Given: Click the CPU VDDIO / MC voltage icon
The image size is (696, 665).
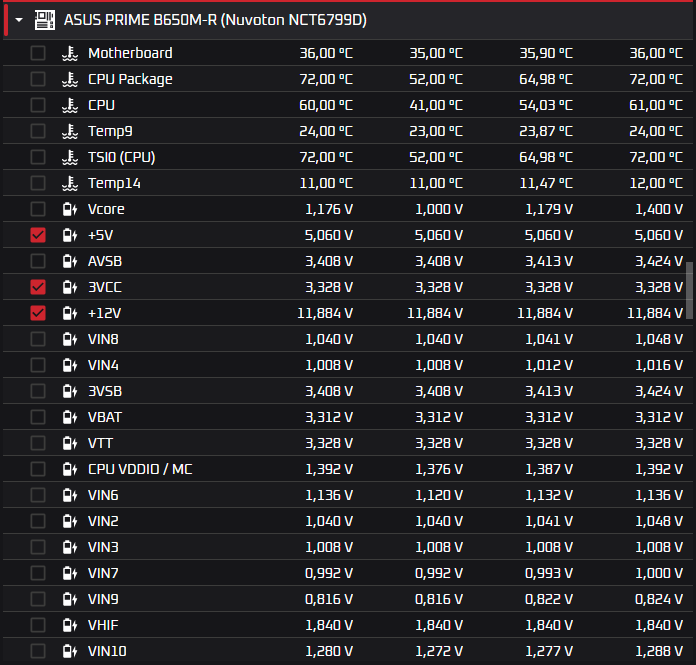Looking at the screenshot, I should click(70, 469).
